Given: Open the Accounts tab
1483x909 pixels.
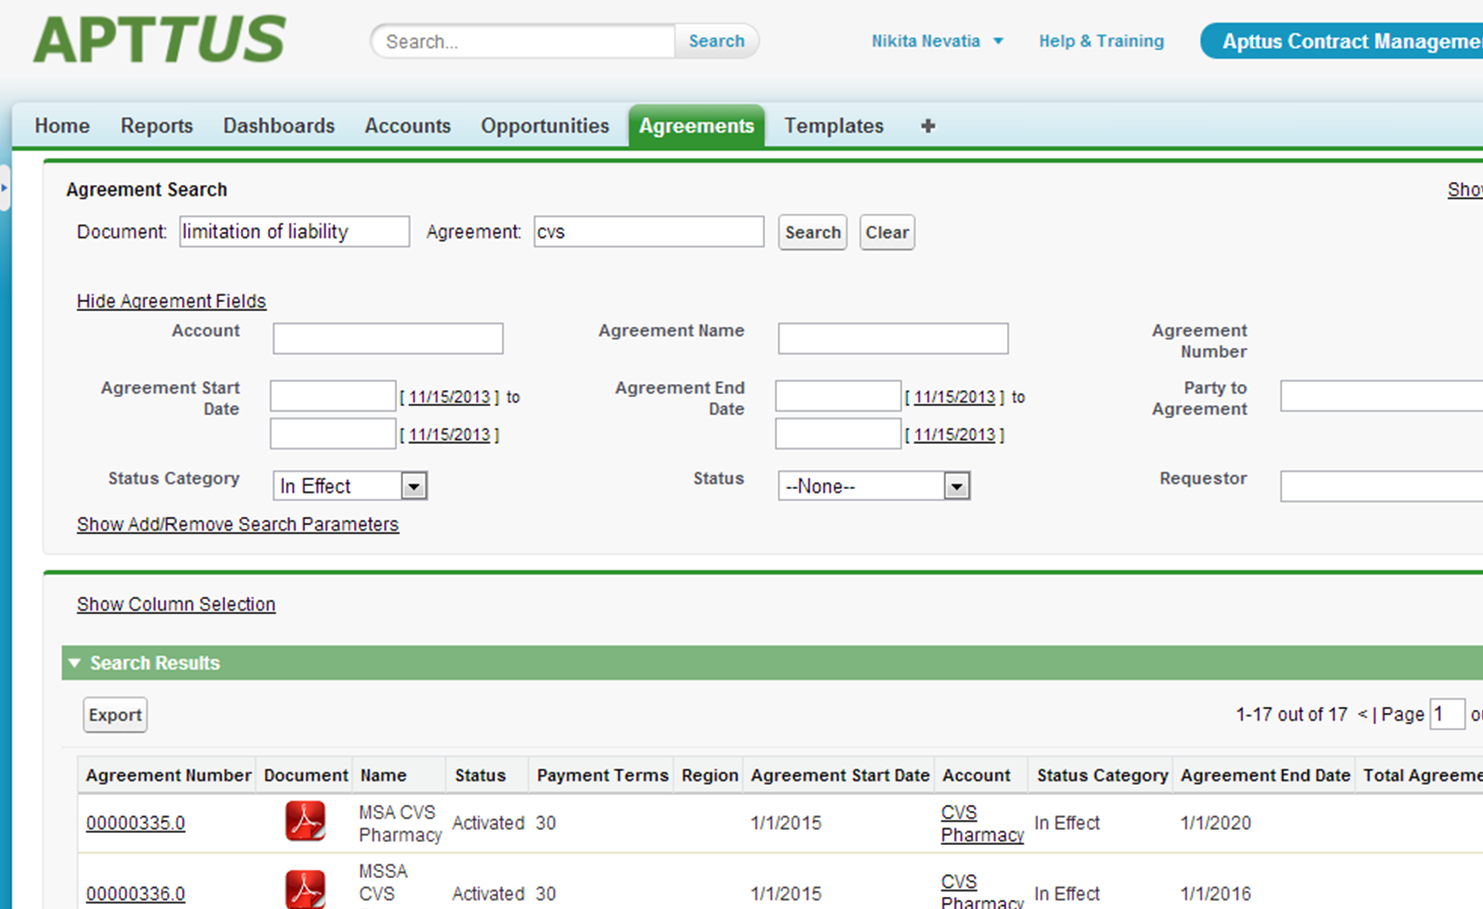Looking at the screenshot, I should [408, 126].
